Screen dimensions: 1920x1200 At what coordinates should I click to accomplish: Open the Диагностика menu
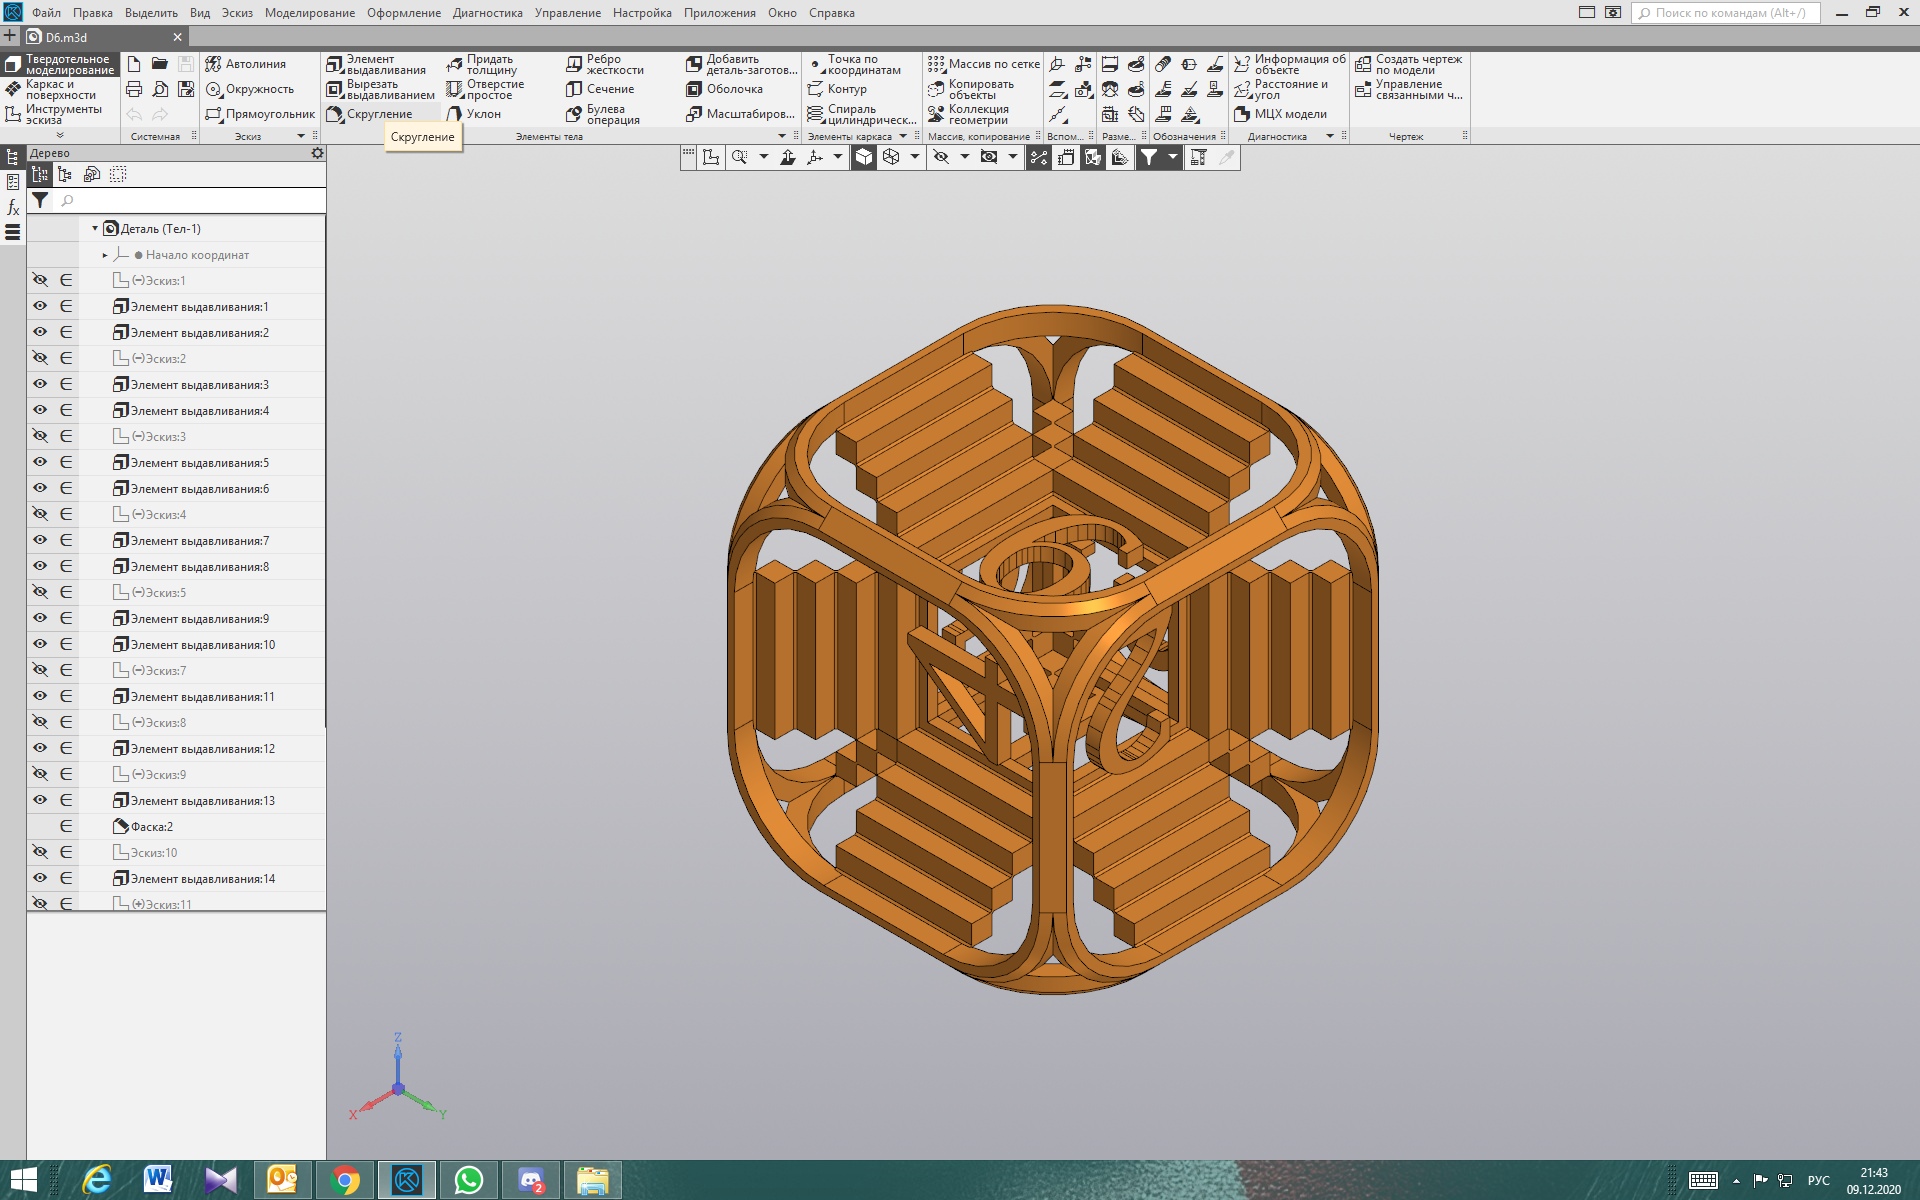[487, 13]
